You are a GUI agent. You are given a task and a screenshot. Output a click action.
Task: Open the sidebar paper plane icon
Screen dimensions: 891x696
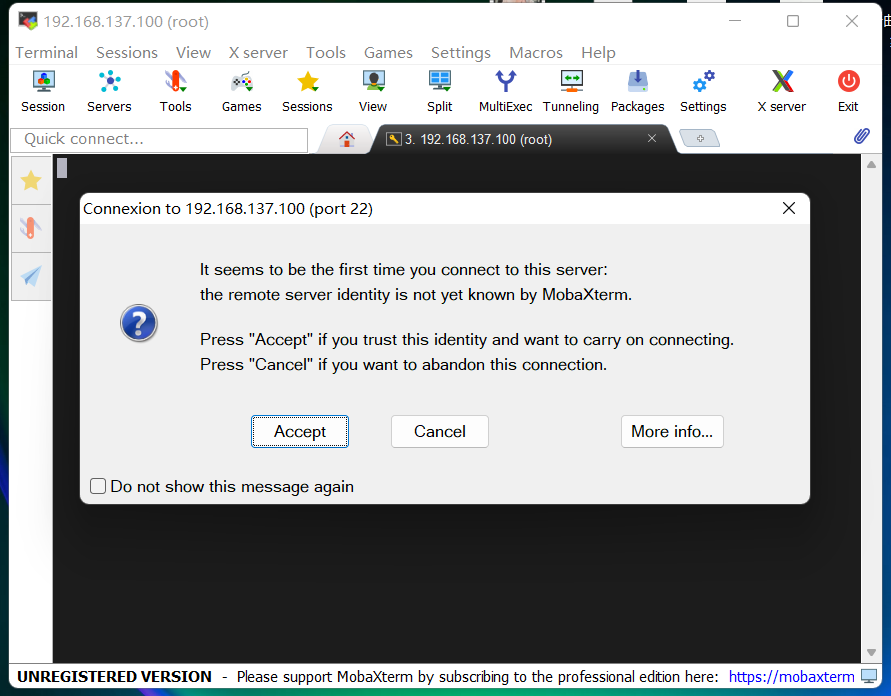pyautogui.click(x=31, y=276)
